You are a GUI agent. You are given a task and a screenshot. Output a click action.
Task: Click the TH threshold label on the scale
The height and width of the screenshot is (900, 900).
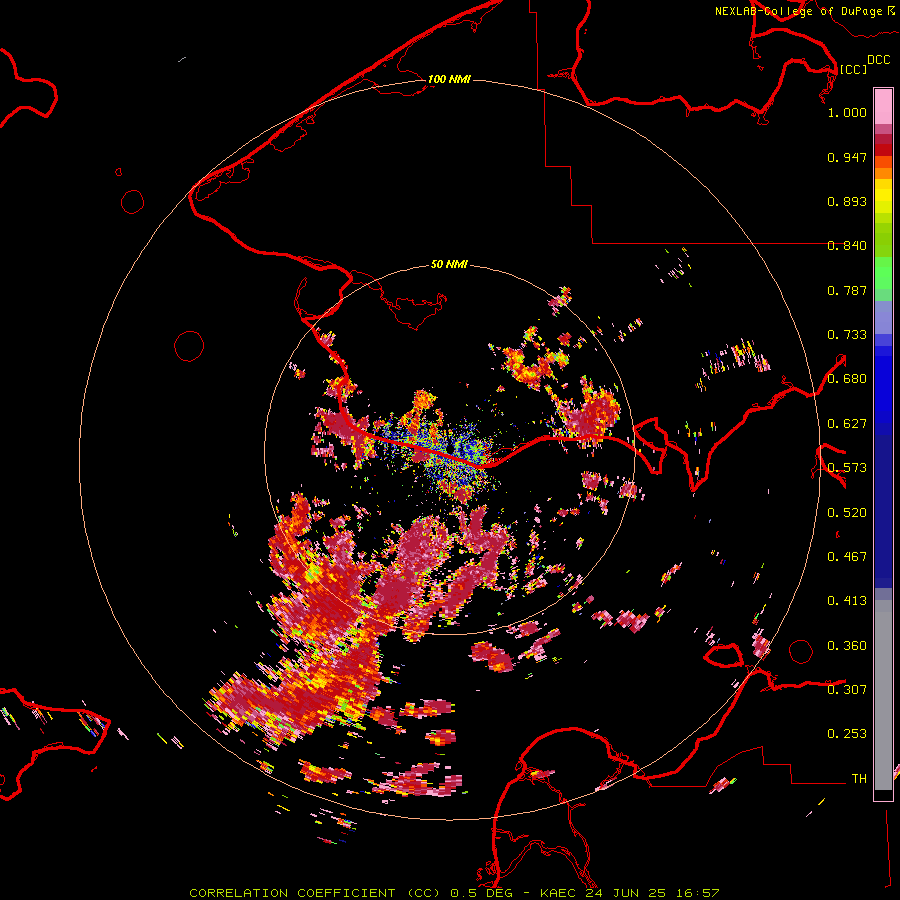coord(859,779)
